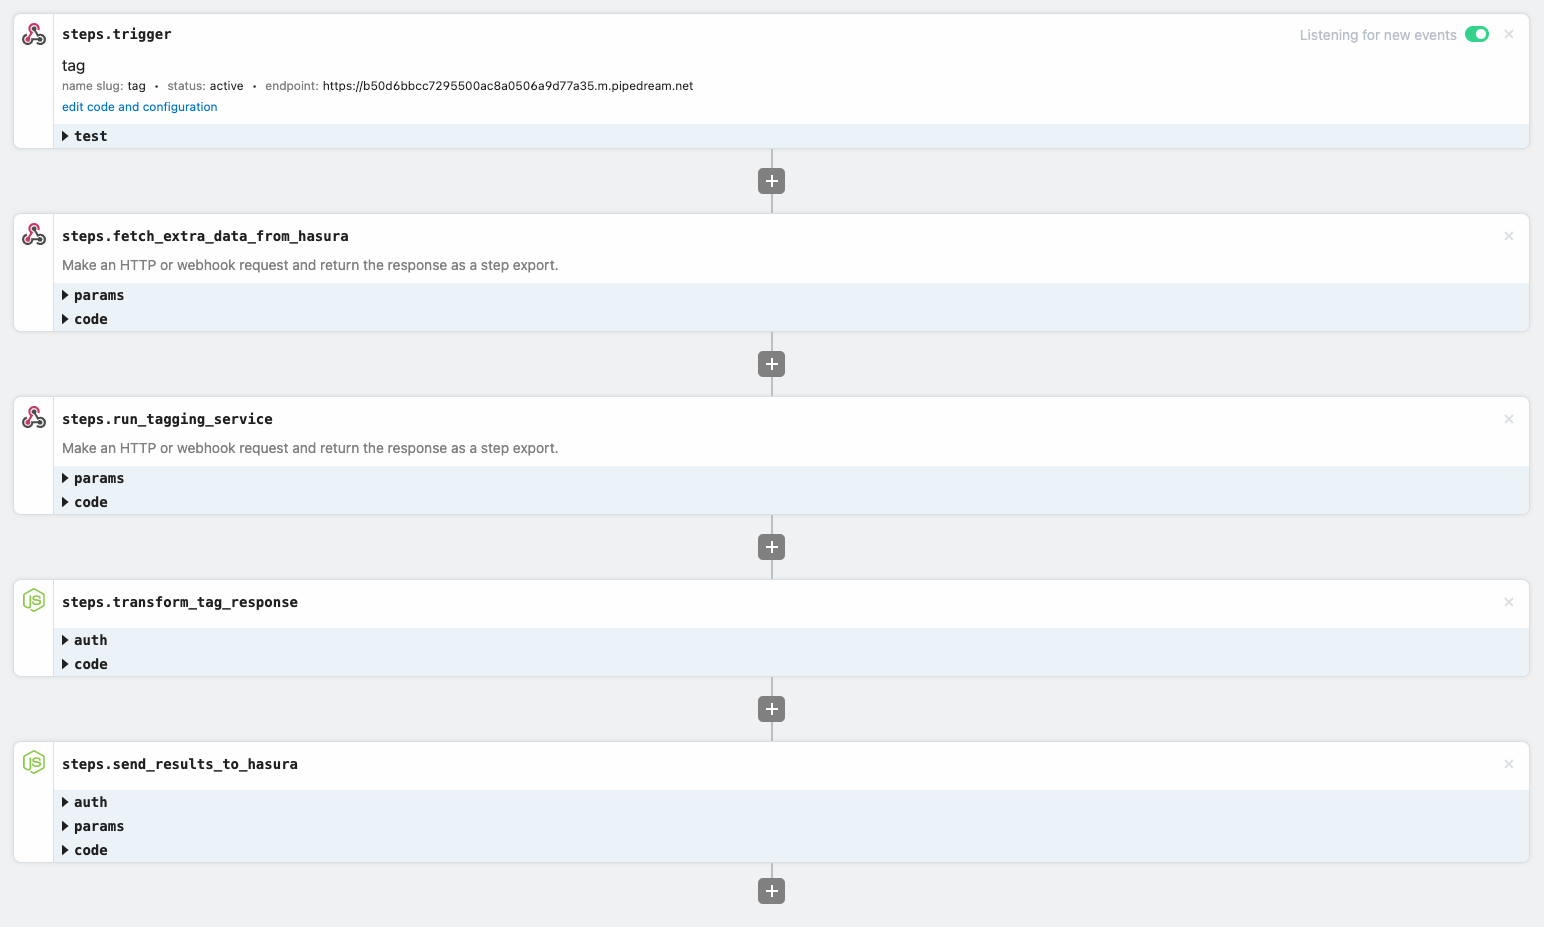This screenshot has height=927, width=1544.
Task: Click the trigger name 'tag'
Action: tap(73, 66)
